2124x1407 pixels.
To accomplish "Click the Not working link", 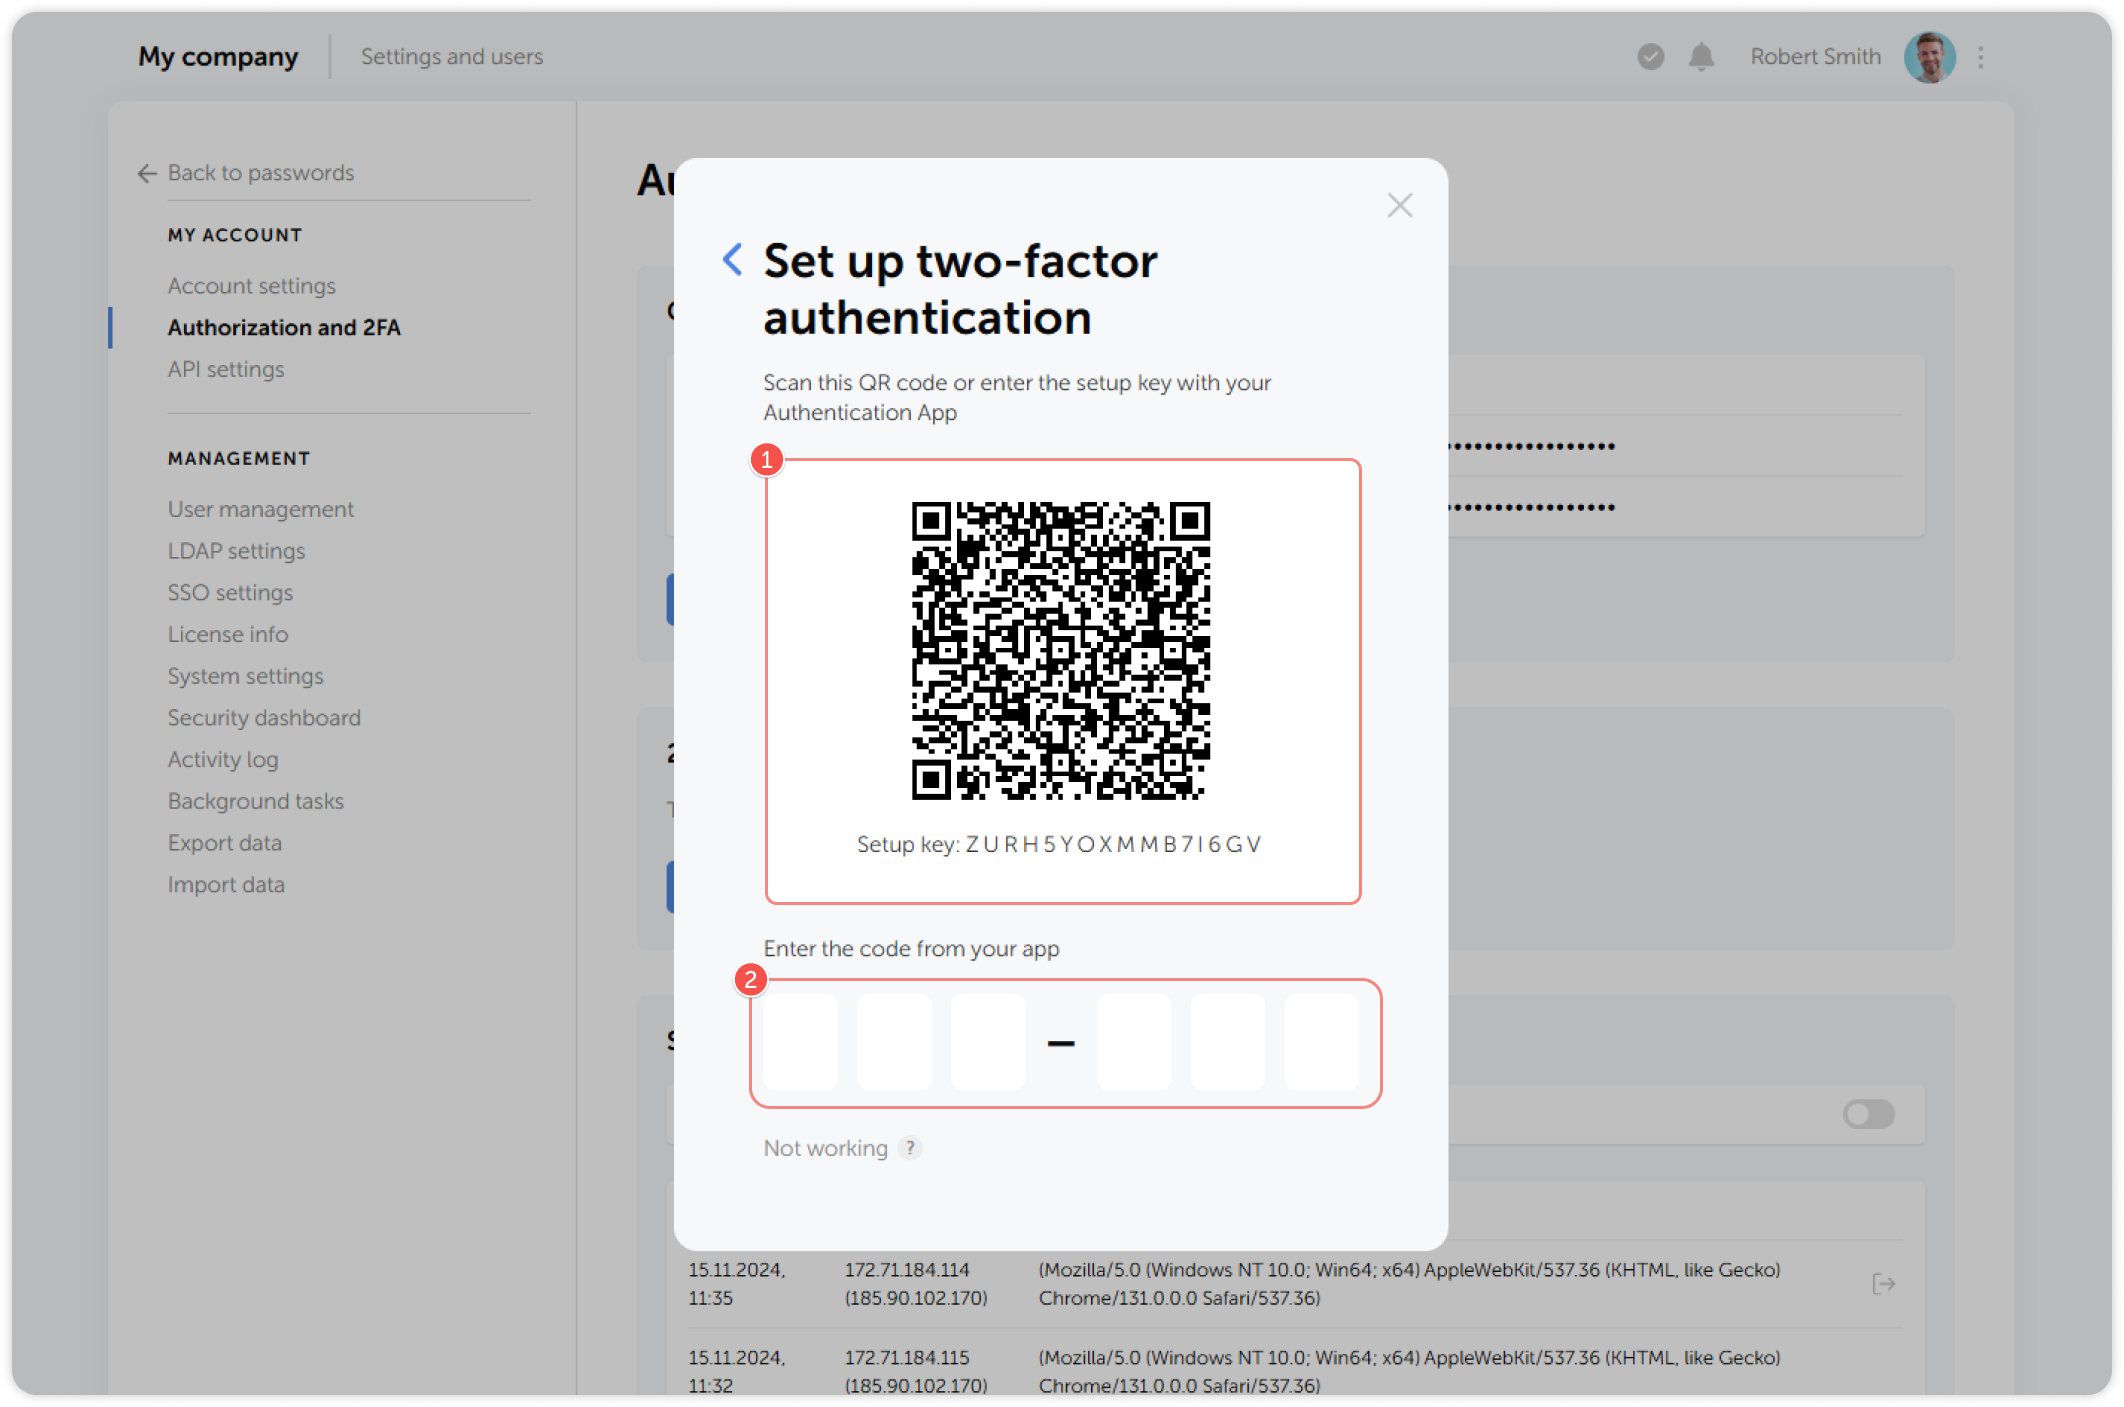I will pyautogui.click(x=824, y=1148).
